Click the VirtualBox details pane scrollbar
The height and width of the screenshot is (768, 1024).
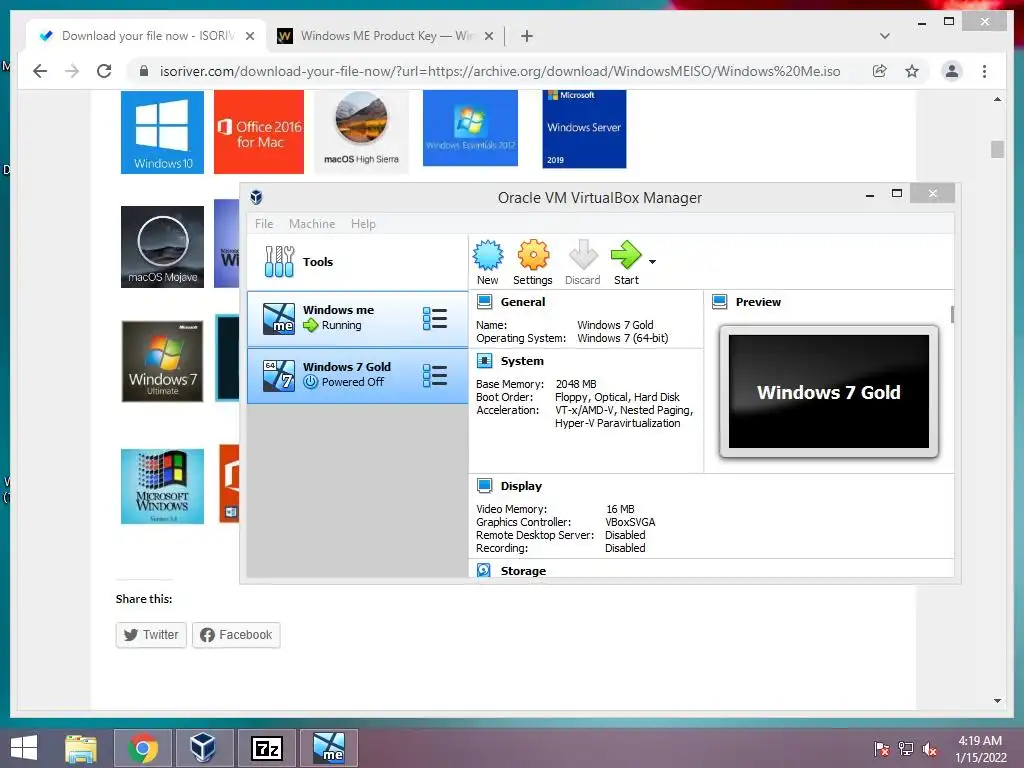tap(952, 314)
